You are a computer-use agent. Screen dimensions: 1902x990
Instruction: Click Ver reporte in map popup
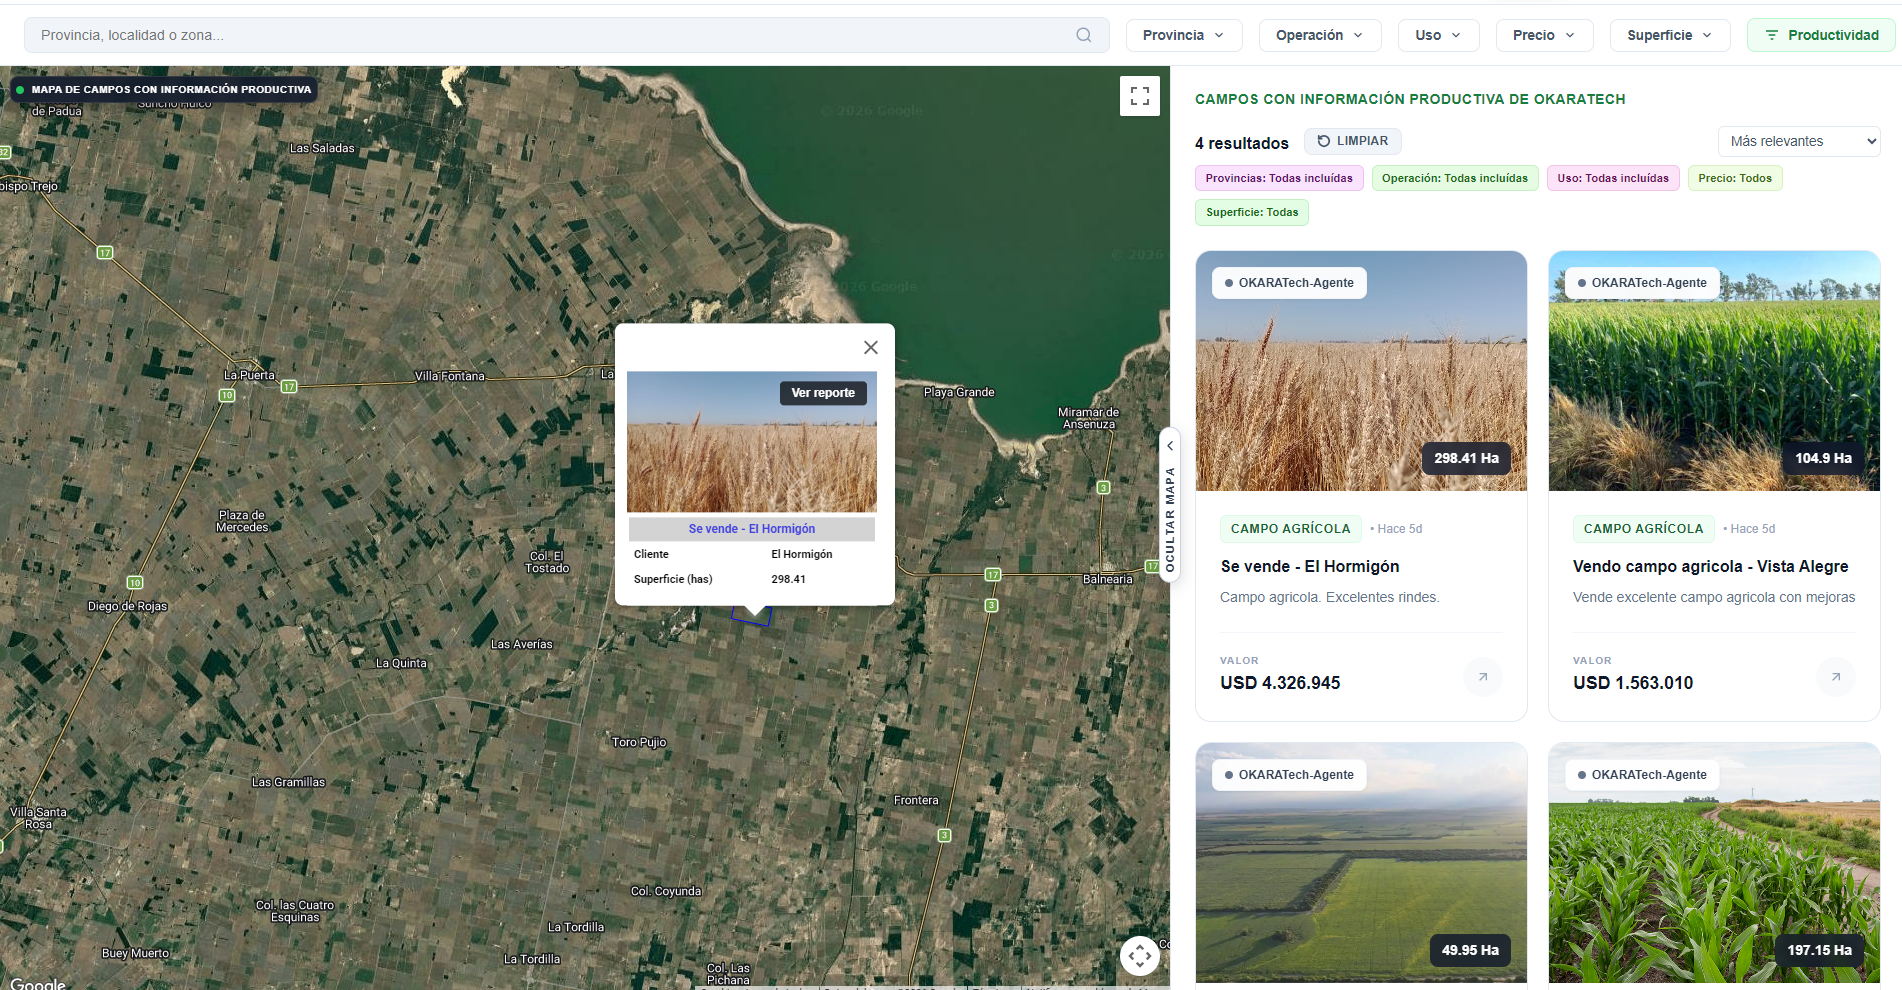point(823,393)
